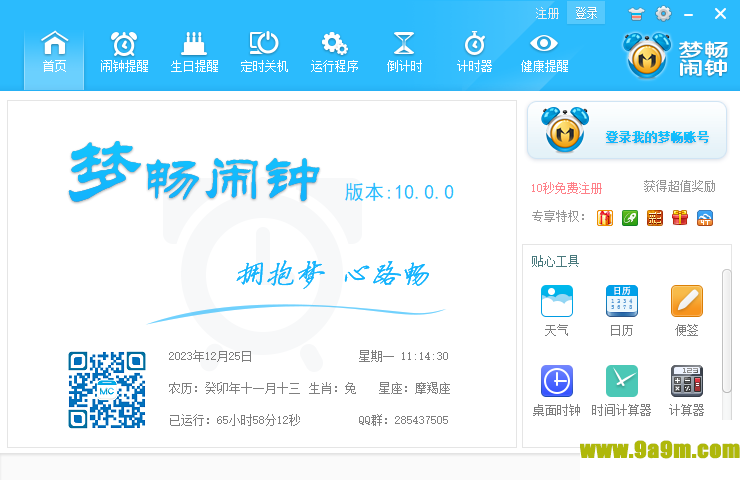740x480 pixels.
Task: Click the 贴心工具 section heading
Action: tap(555, 261)
